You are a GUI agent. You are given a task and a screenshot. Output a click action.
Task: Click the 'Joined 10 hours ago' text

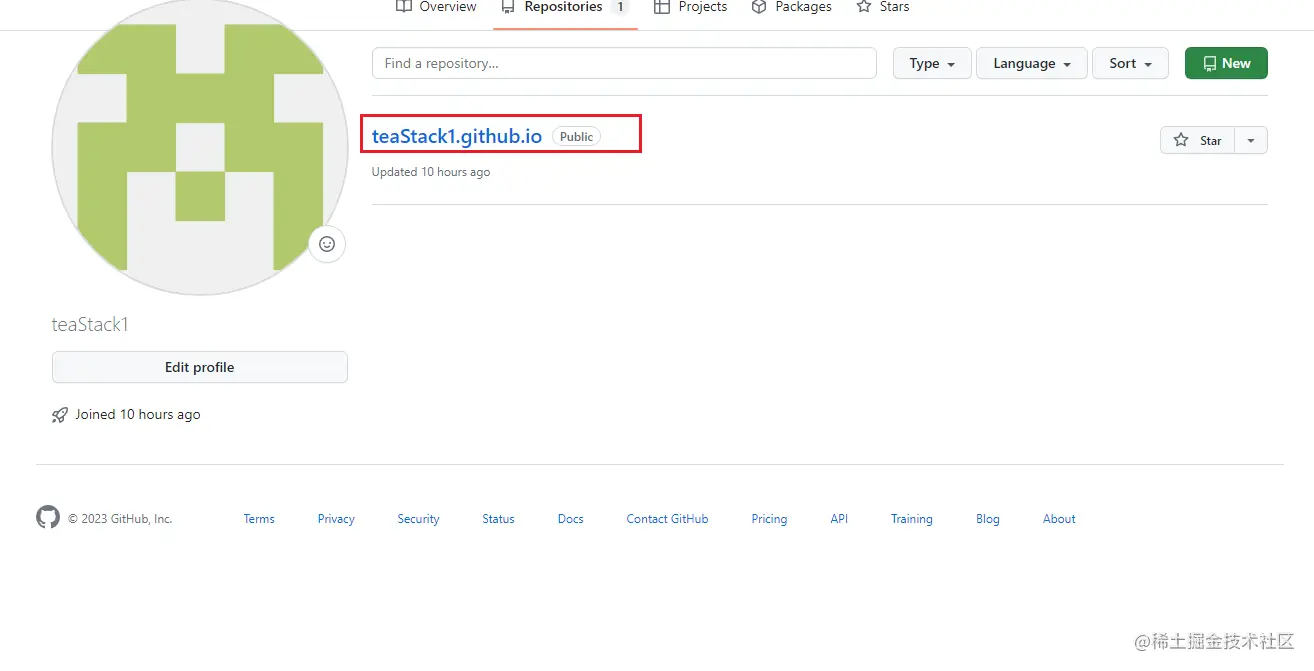pos(138,414)
